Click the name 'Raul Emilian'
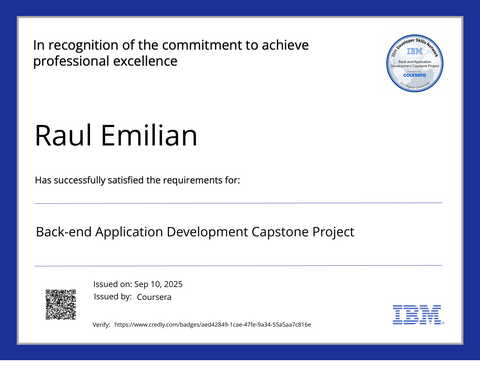 click(116, 135)
